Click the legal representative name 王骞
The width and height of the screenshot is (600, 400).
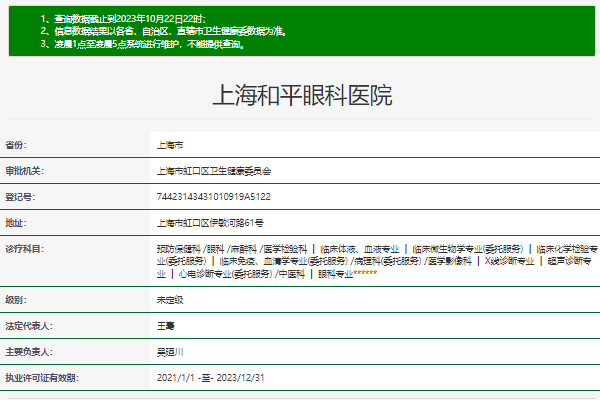click(x=166, y=326)
